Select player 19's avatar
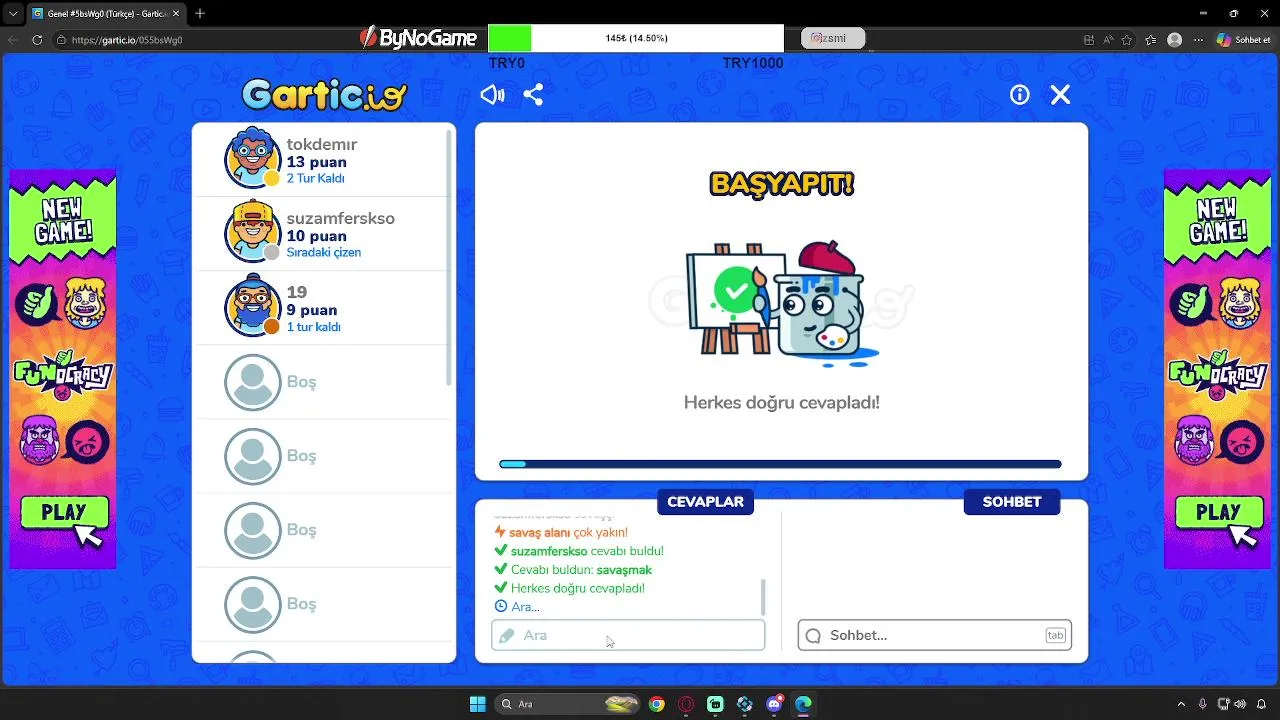Screen dimensions: 1280x720 pos(253,306)
